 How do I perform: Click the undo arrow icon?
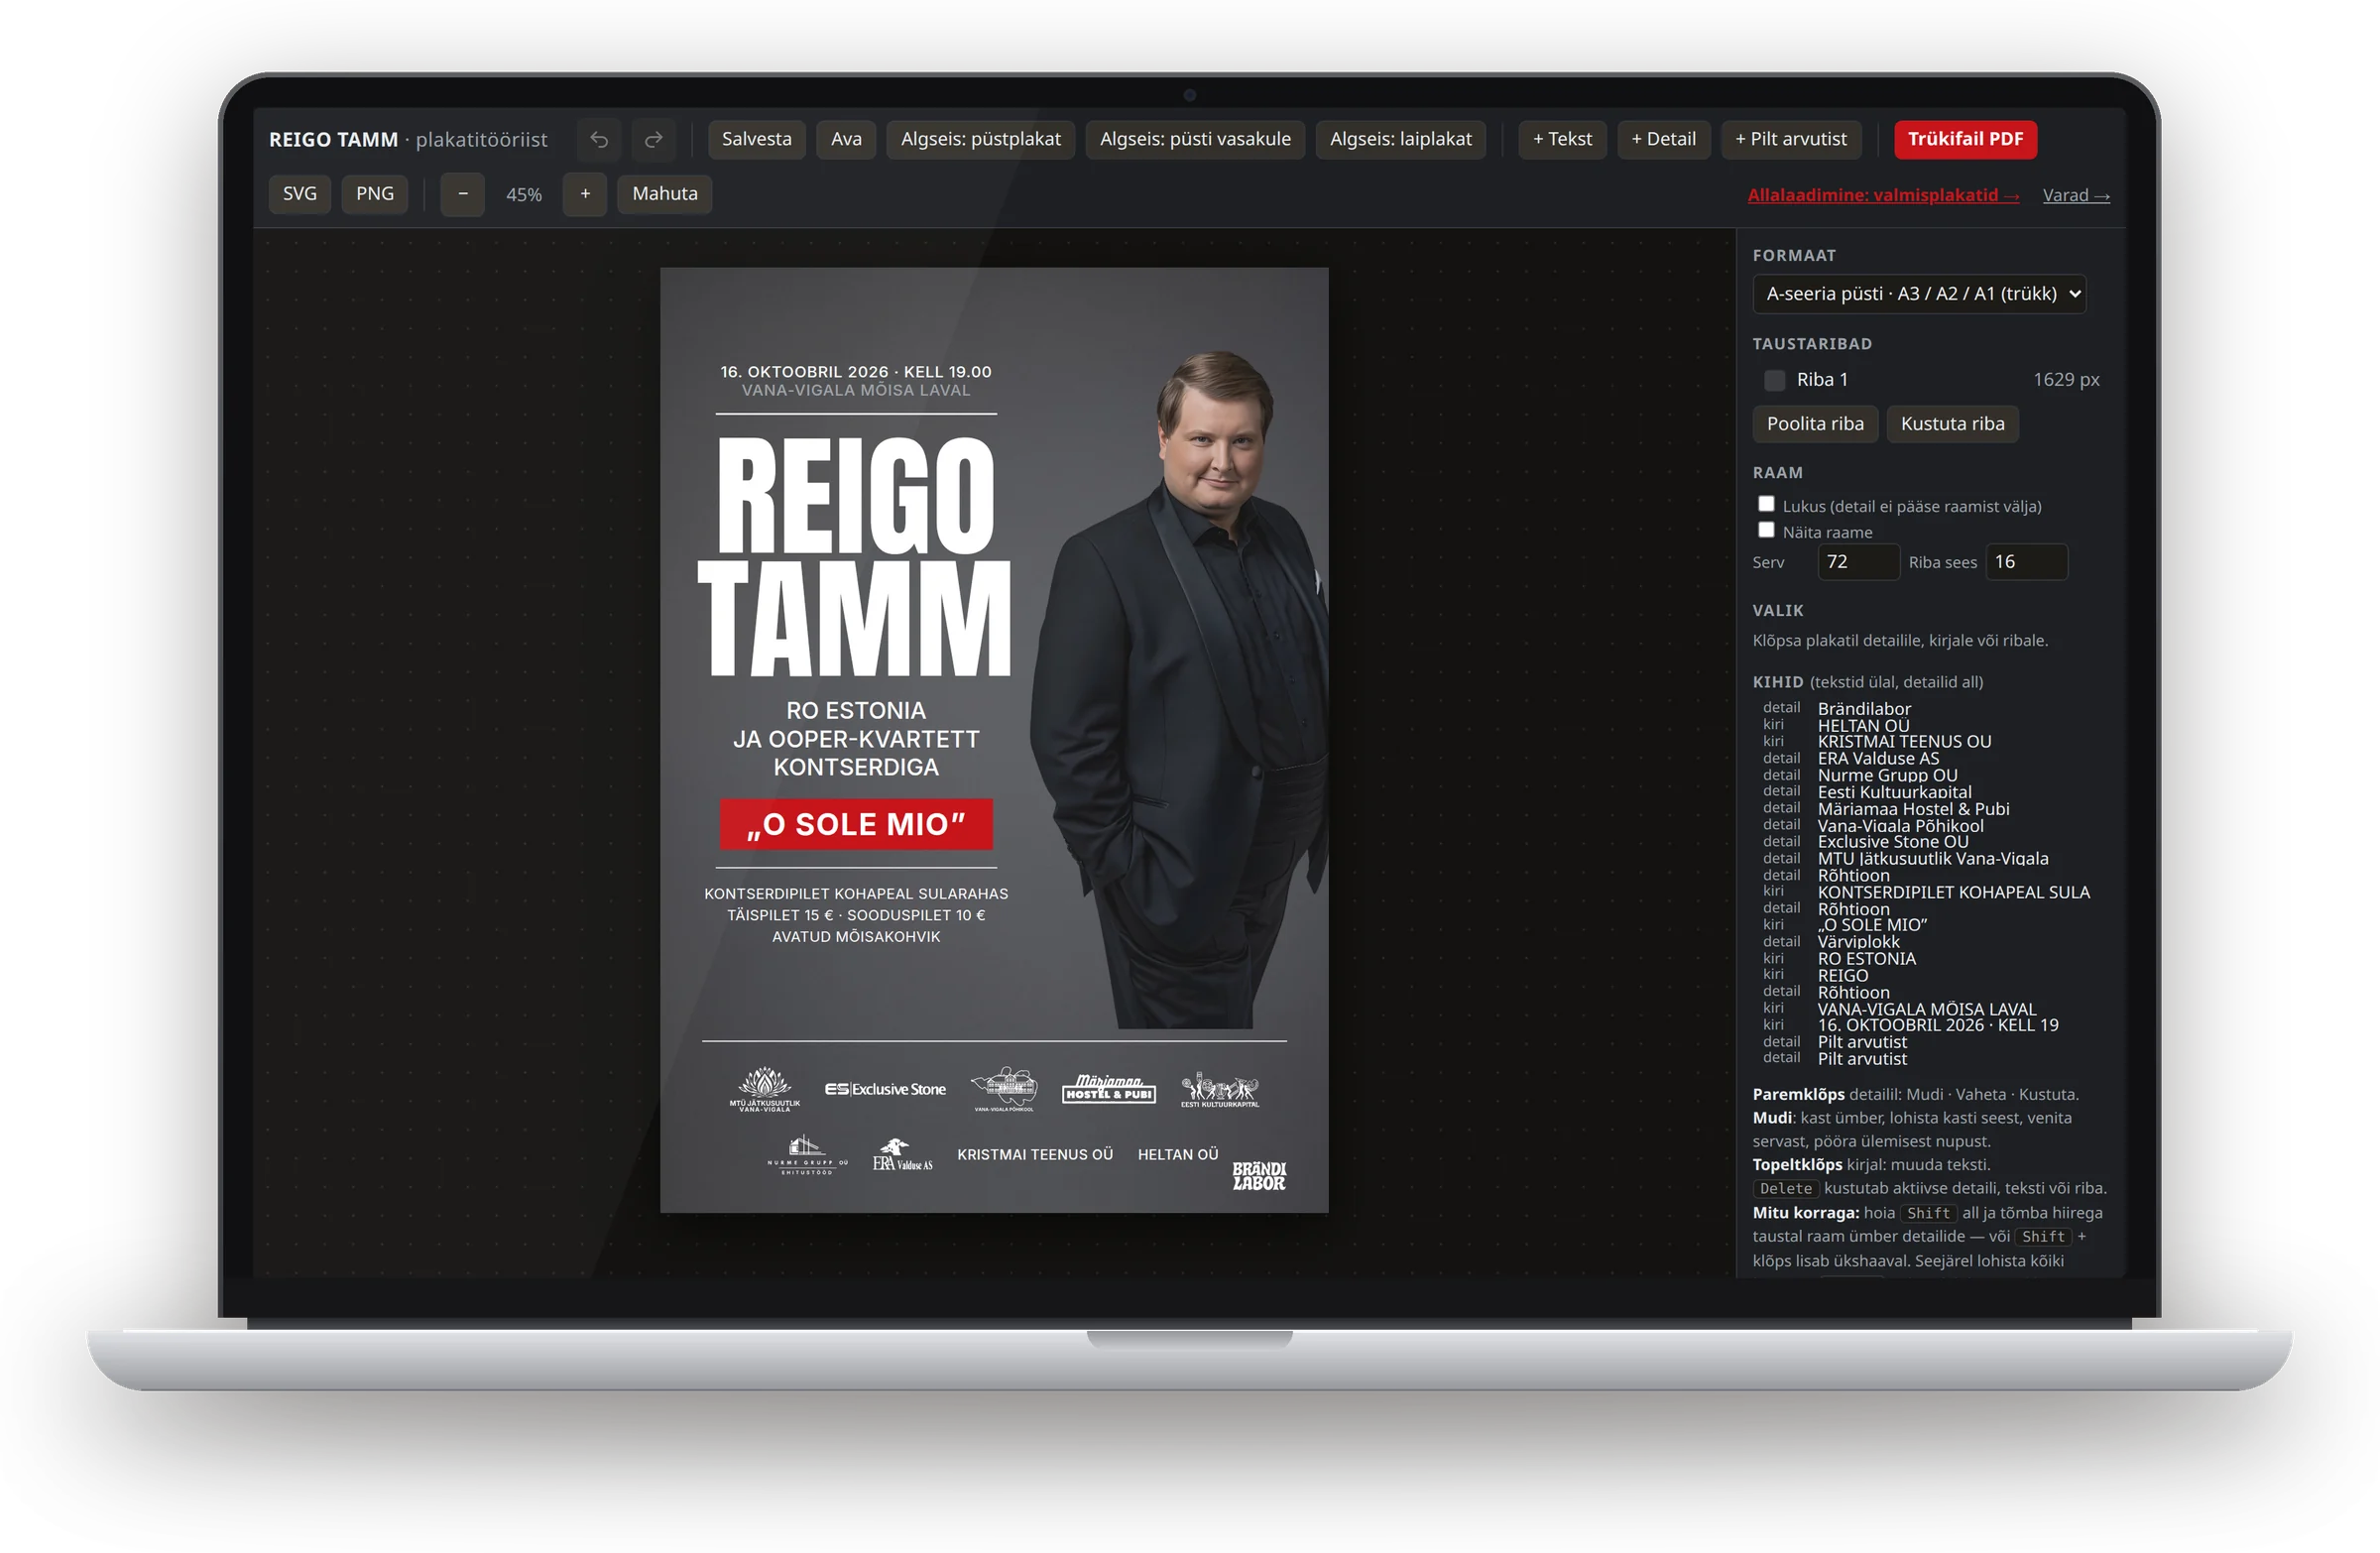pos(599,139)
